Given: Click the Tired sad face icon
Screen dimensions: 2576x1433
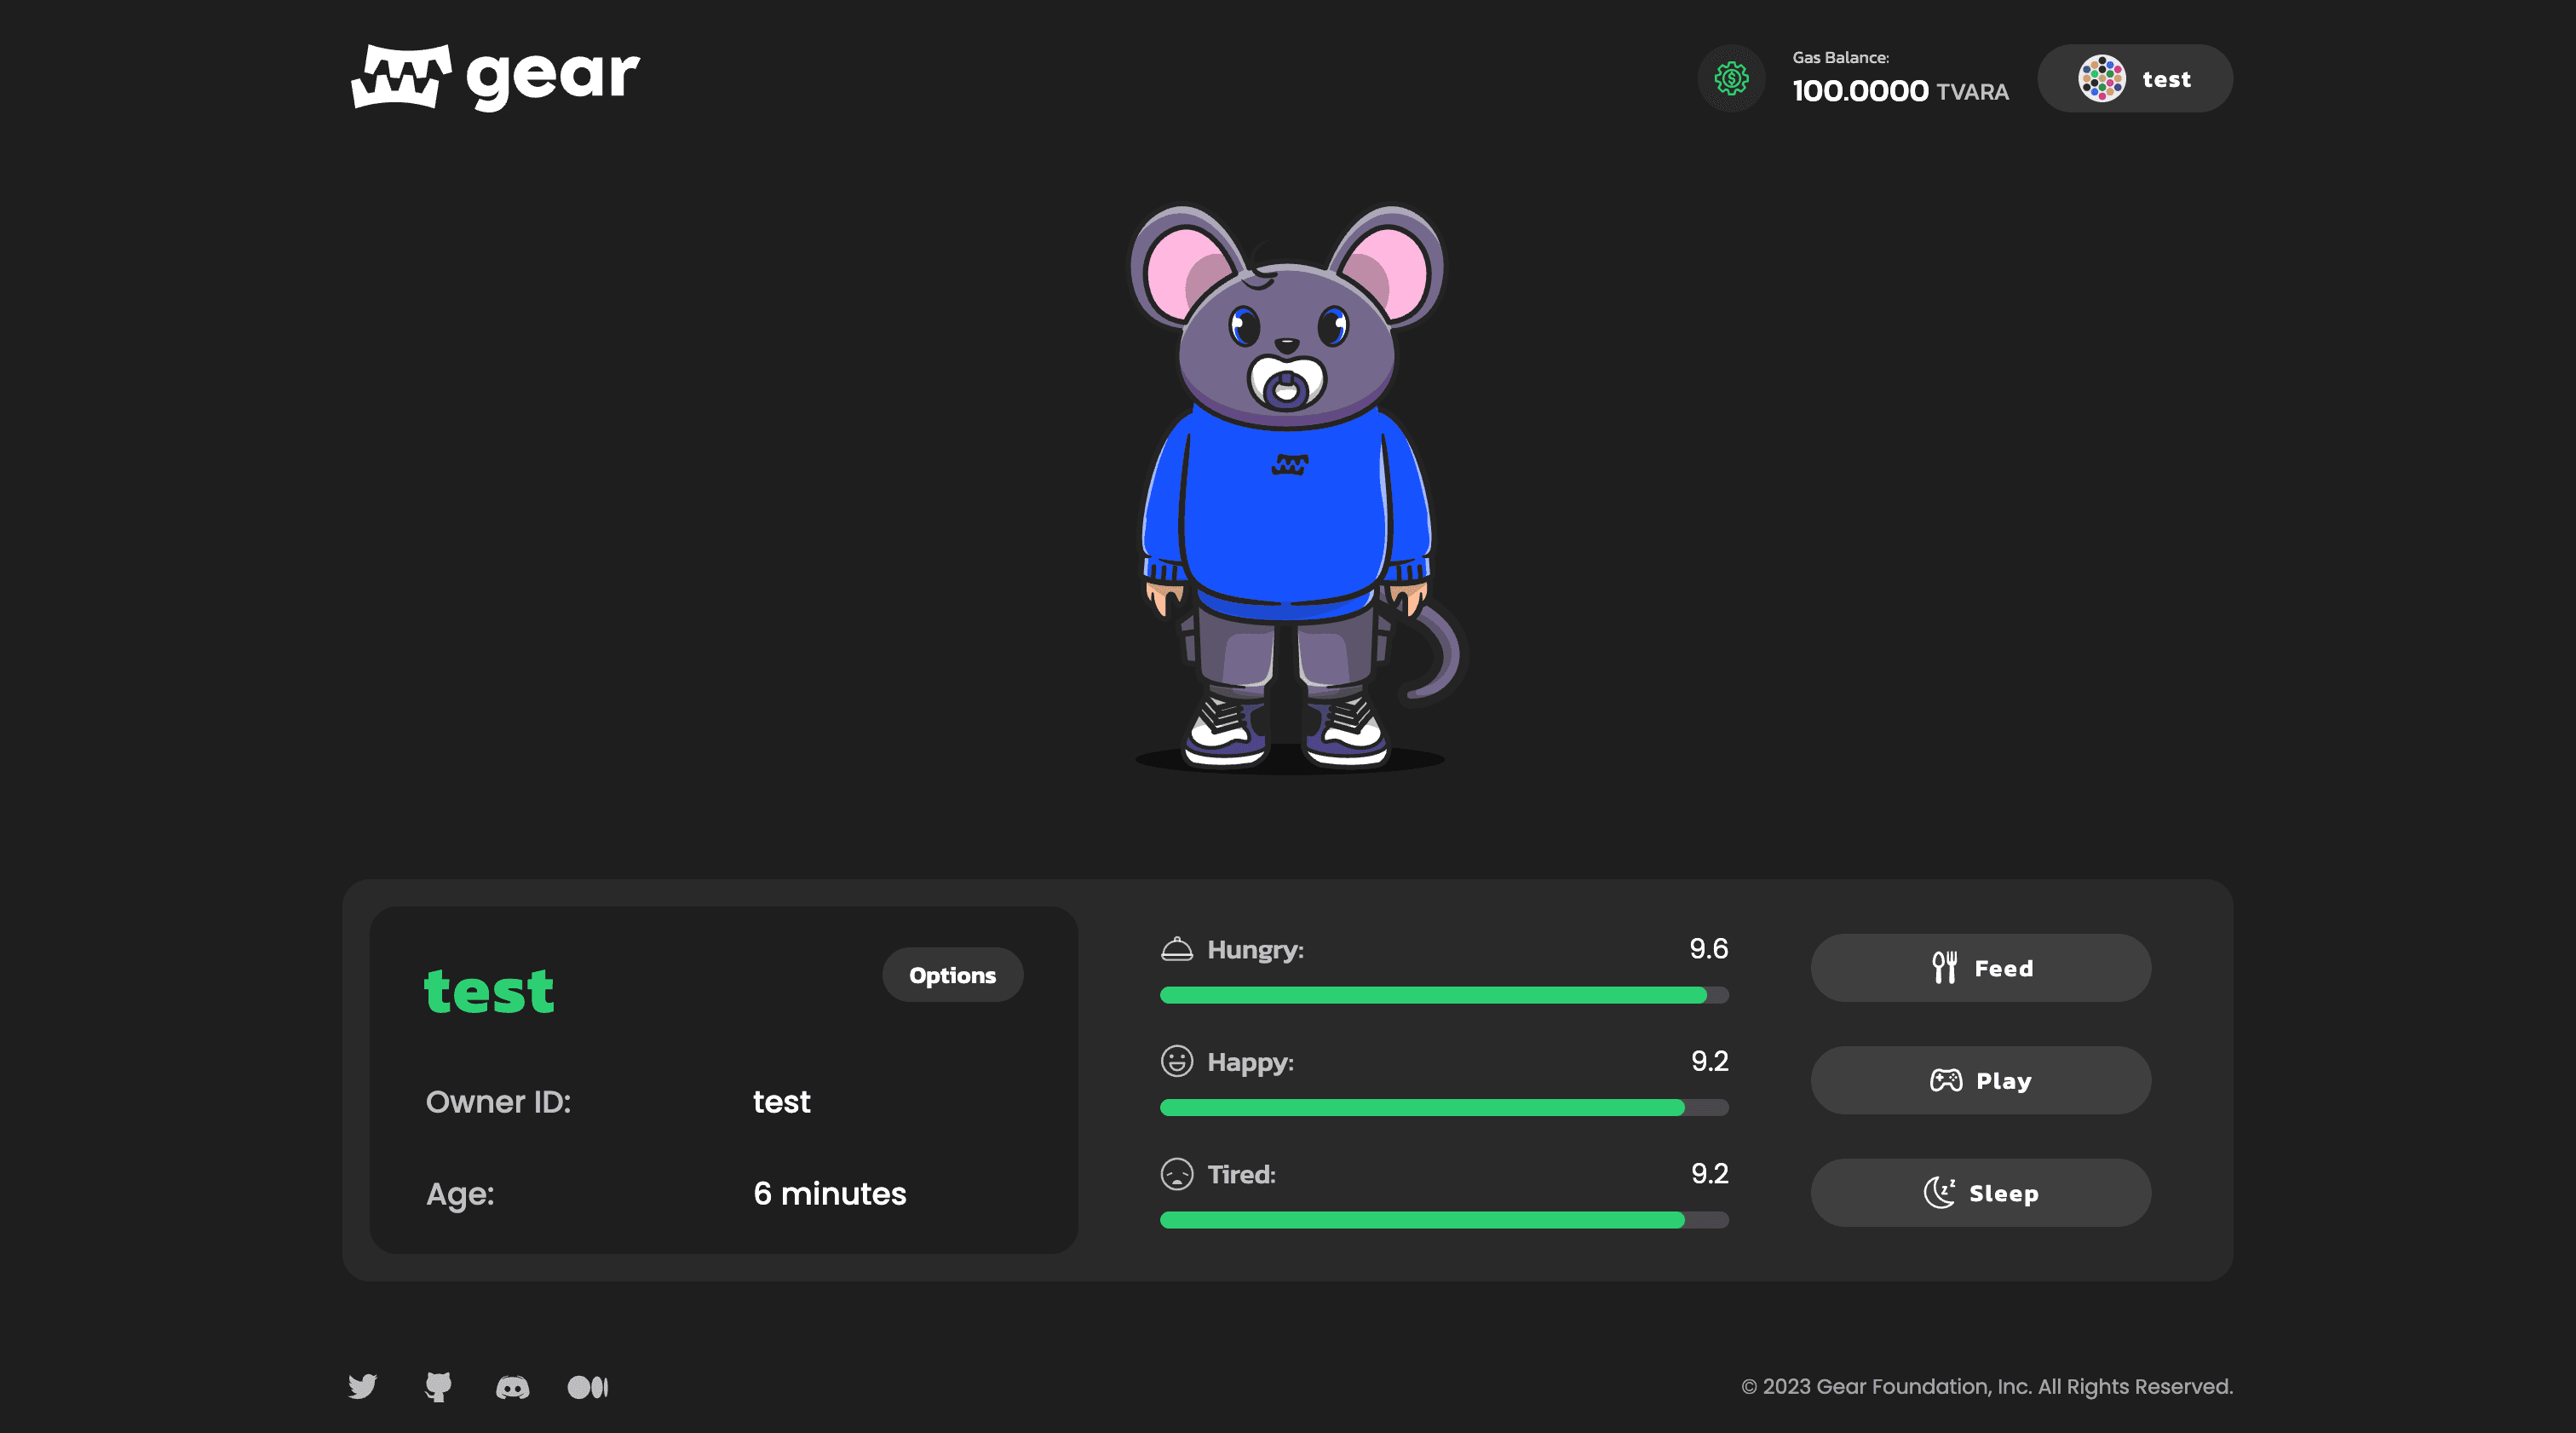Looking at the screenshot, I should point(1176,1174).
